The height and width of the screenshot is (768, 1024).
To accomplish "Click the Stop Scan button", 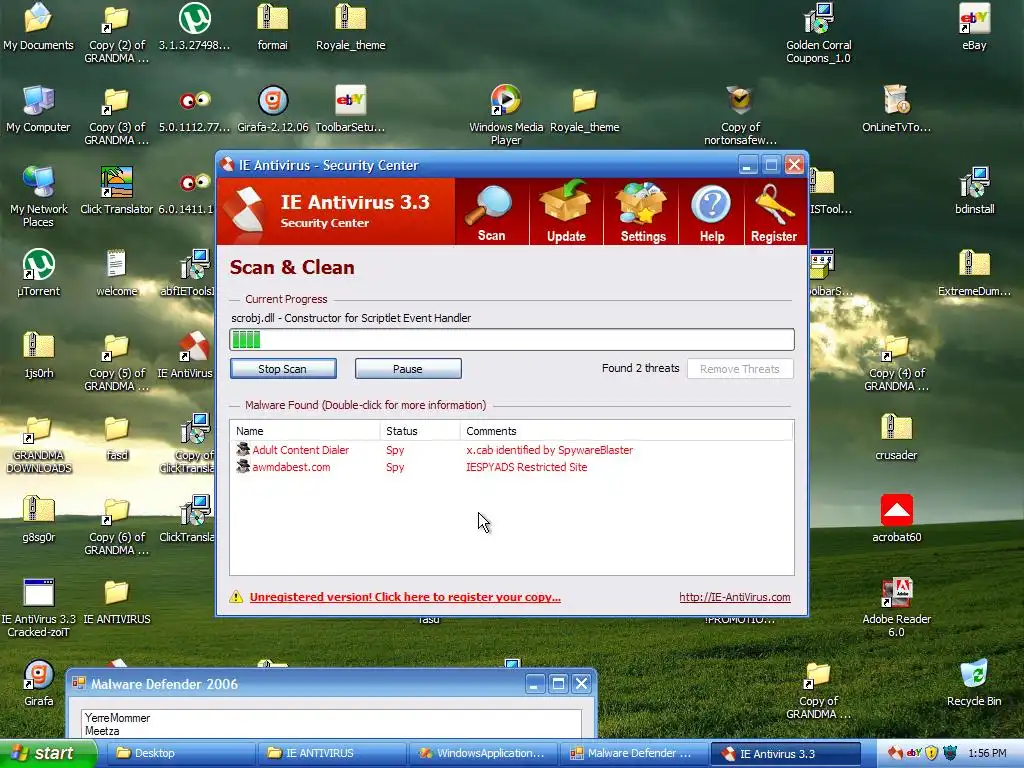I will point(283,368).
